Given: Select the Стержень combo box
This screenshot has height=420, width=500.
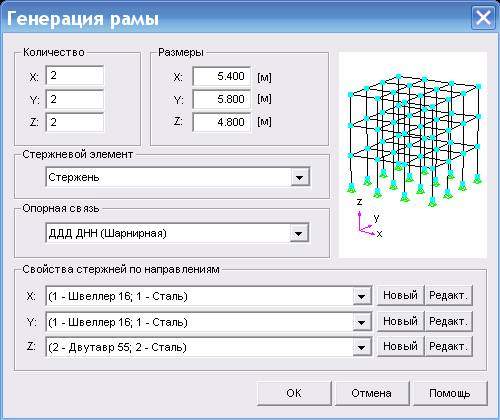Looking at the screenshot, I should coord(178,177).
